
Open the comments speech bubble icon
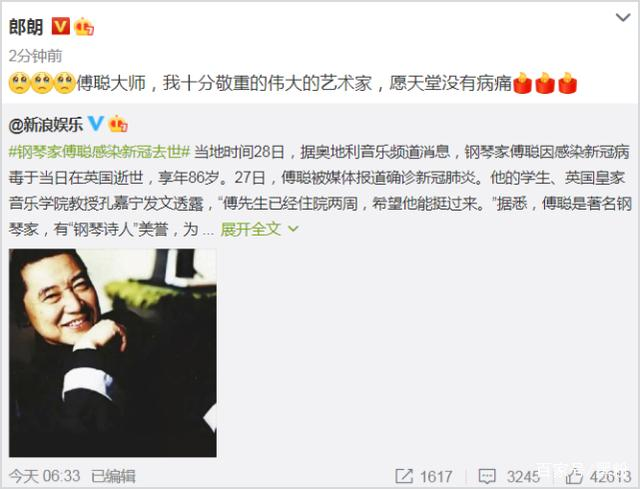click(x=487, y=476)
